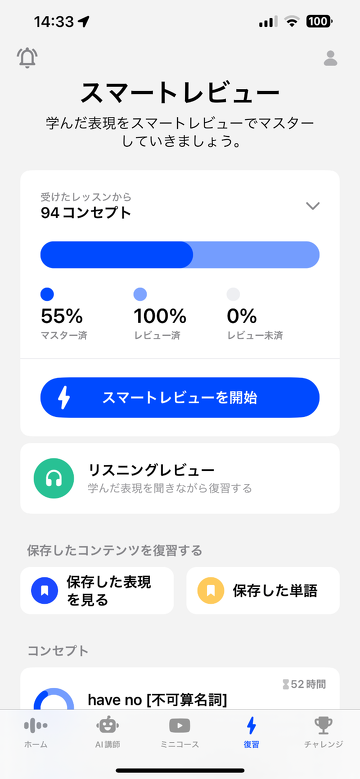
Task: Expand the 94 コンセプト chevron
Action: click(312, 206)
